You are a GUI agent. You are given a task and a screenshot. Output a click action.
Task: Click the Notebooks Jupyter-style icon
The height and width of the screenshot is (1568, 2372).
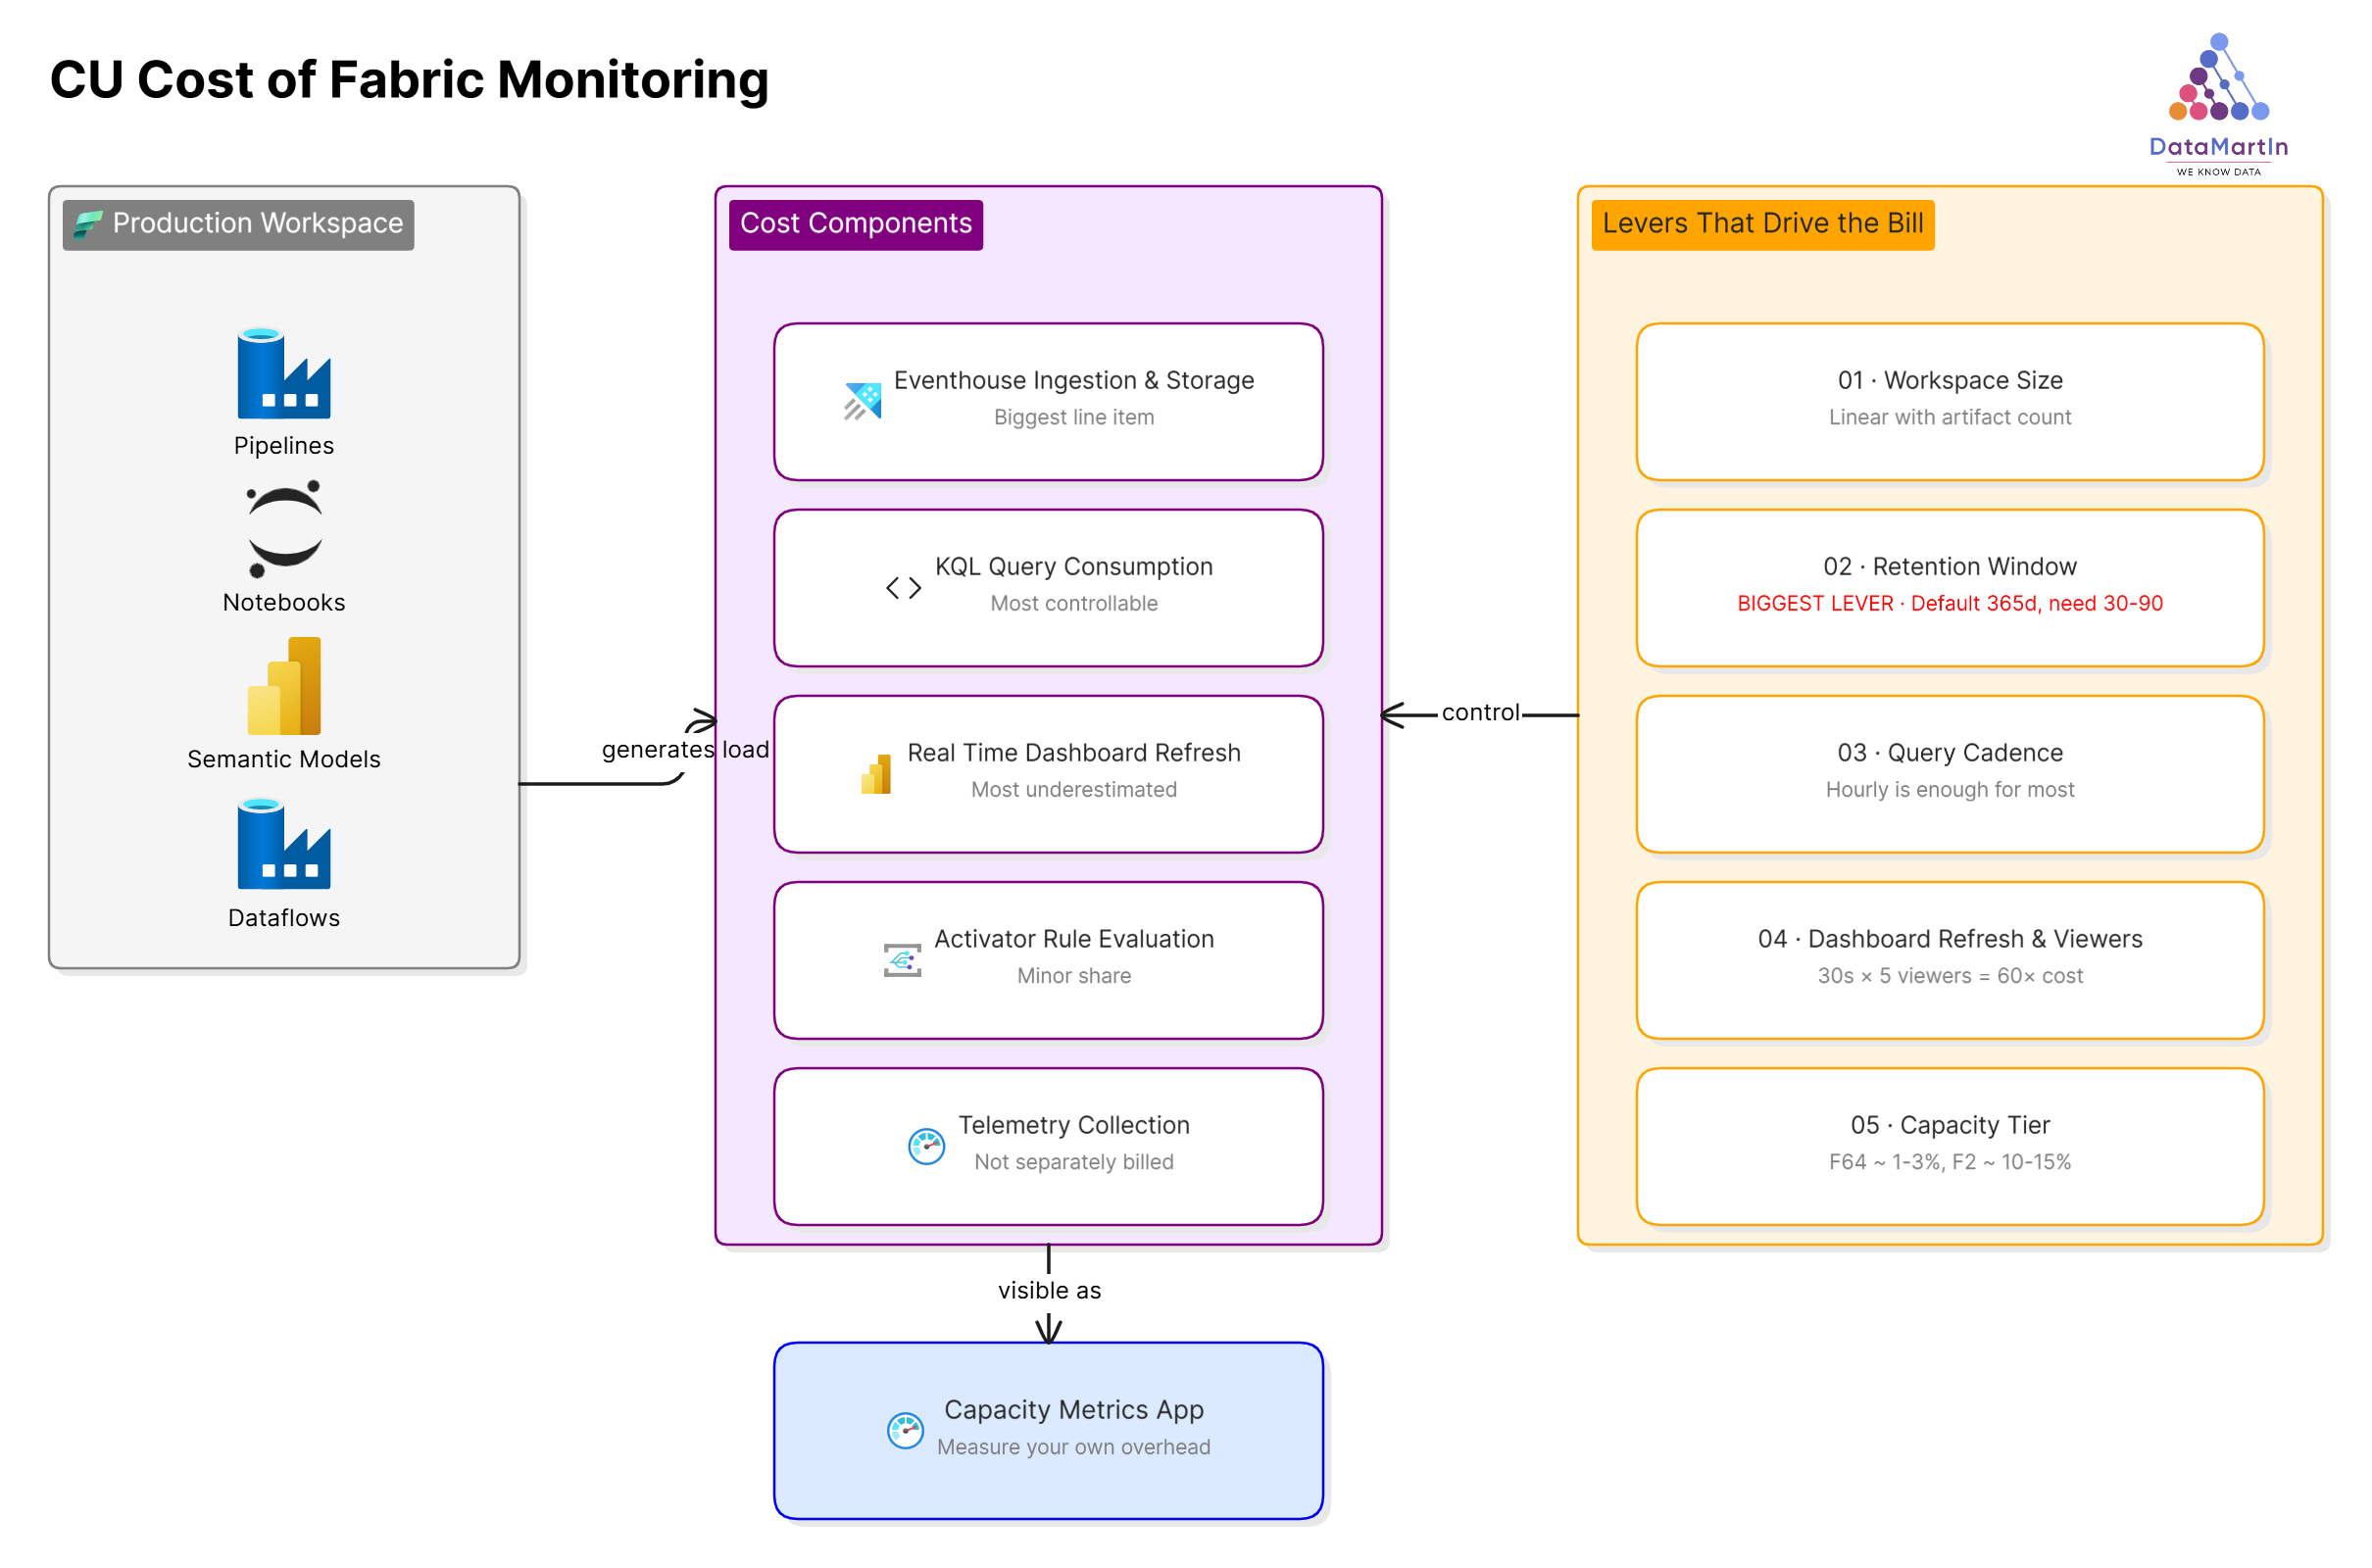pyautogui.click(x=284, y=530)
